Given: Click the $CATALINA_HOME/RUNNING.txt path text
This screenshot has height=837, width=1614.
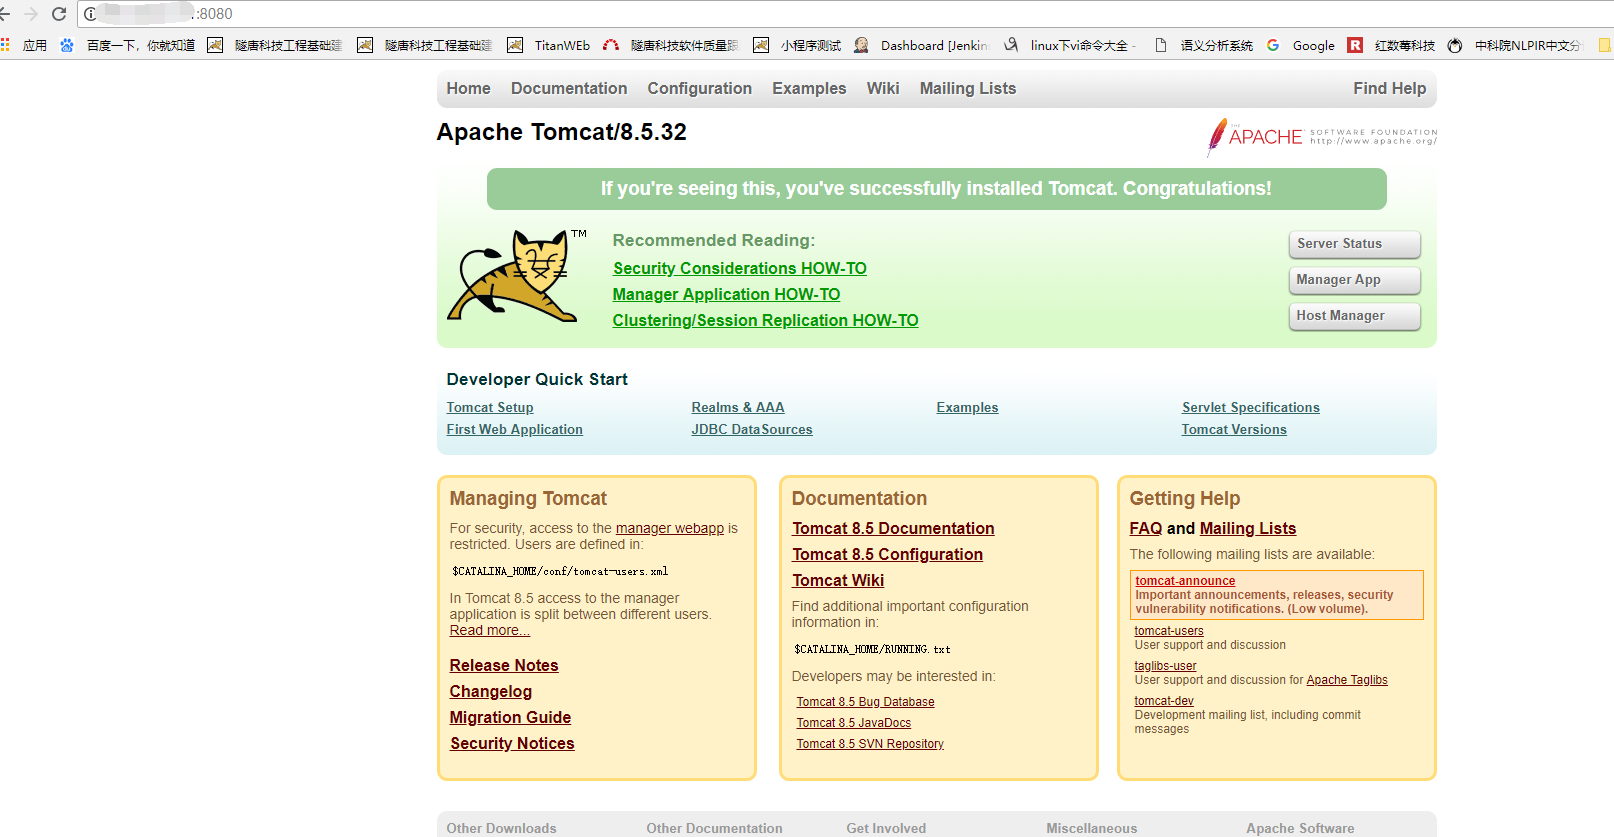Looking at the screenshot, I should [x=872, y=650].
